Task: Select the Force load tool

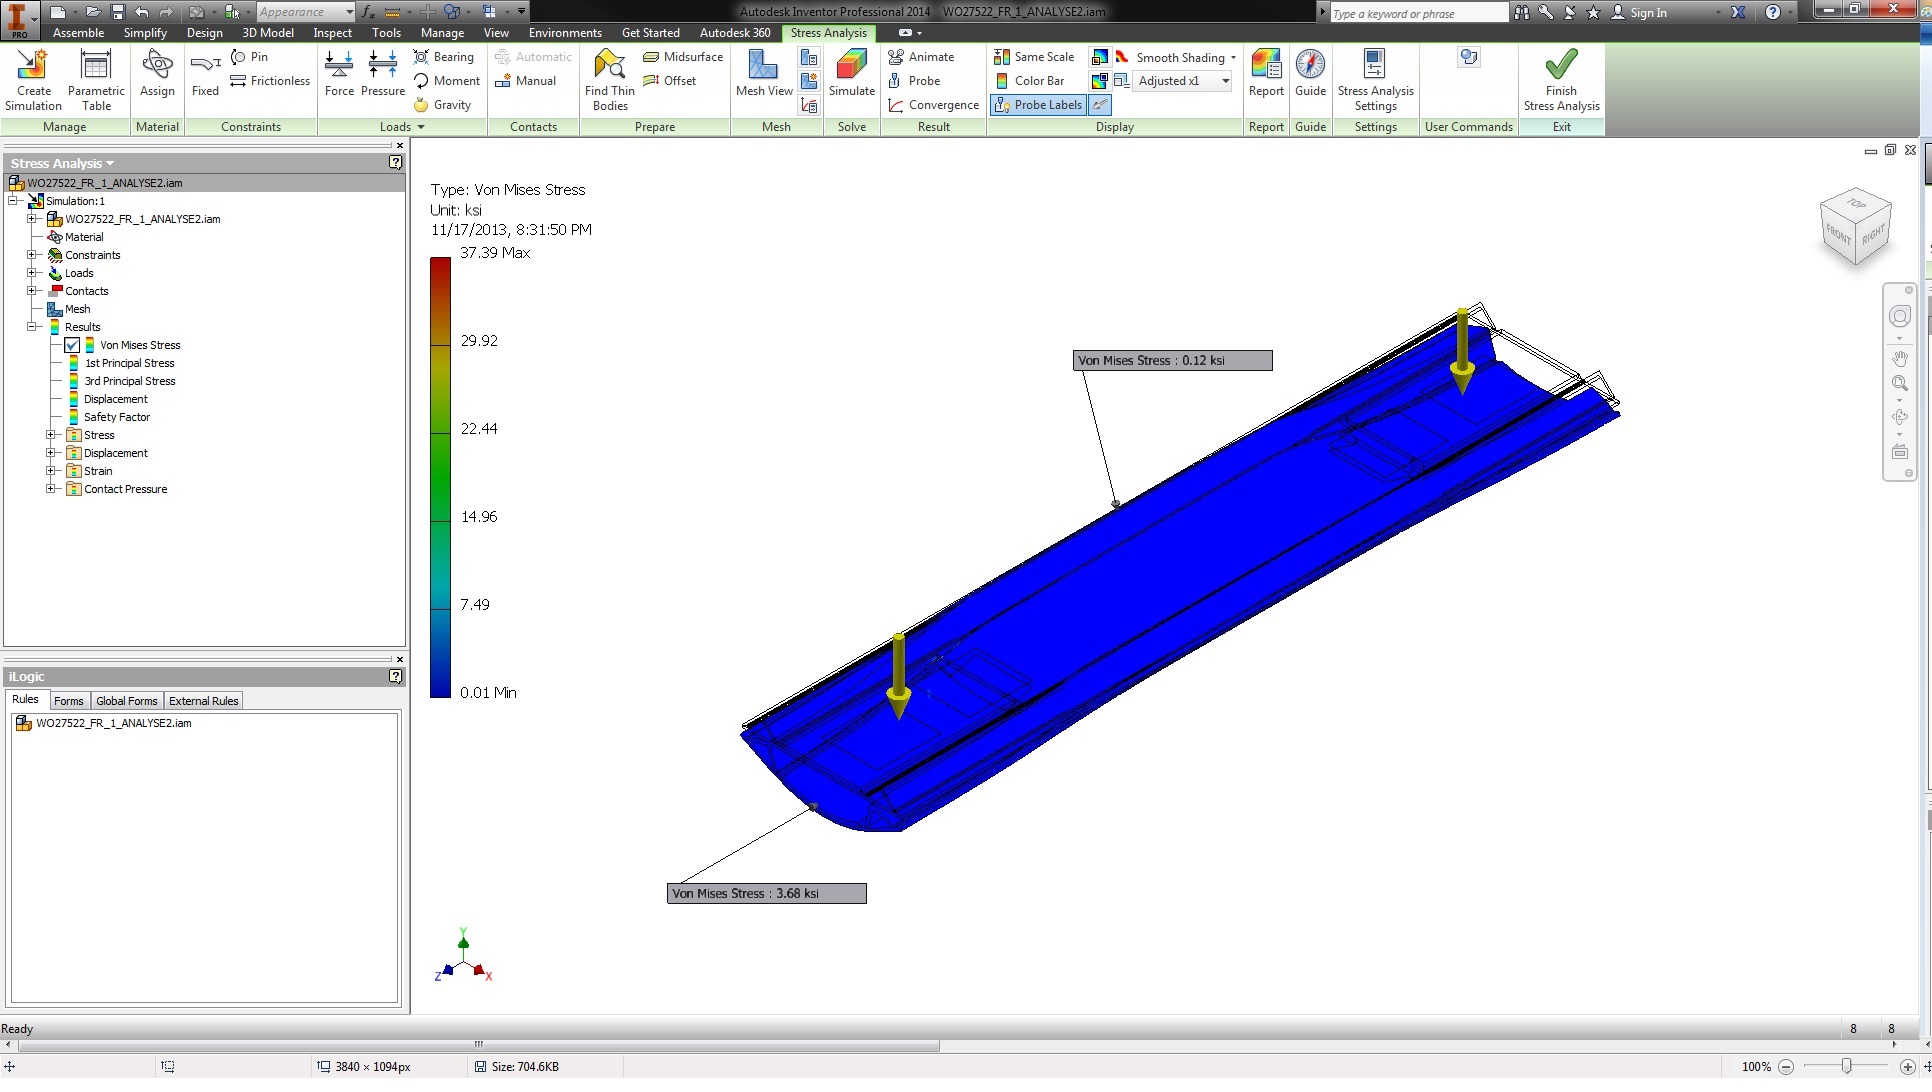Action: pos(339,67)
